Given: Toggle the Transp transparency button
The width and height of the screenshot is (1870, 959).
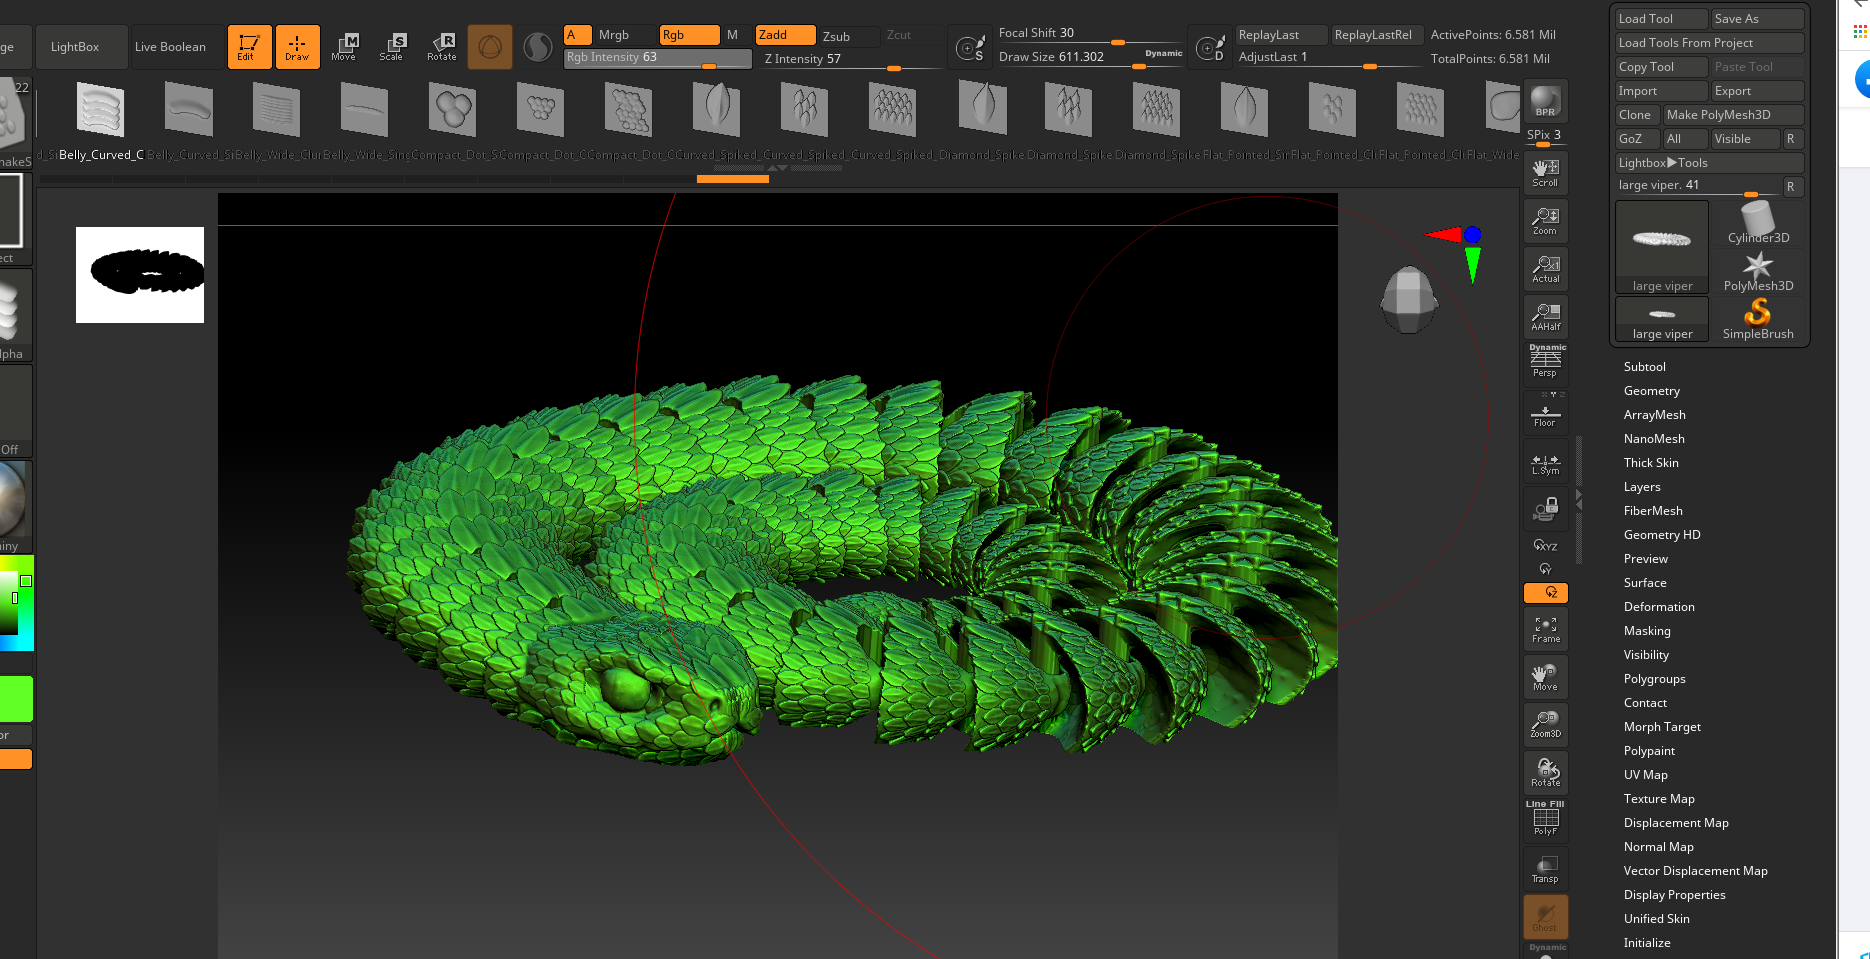Looking at the screenshot, I should click(x=1545, y=868).
